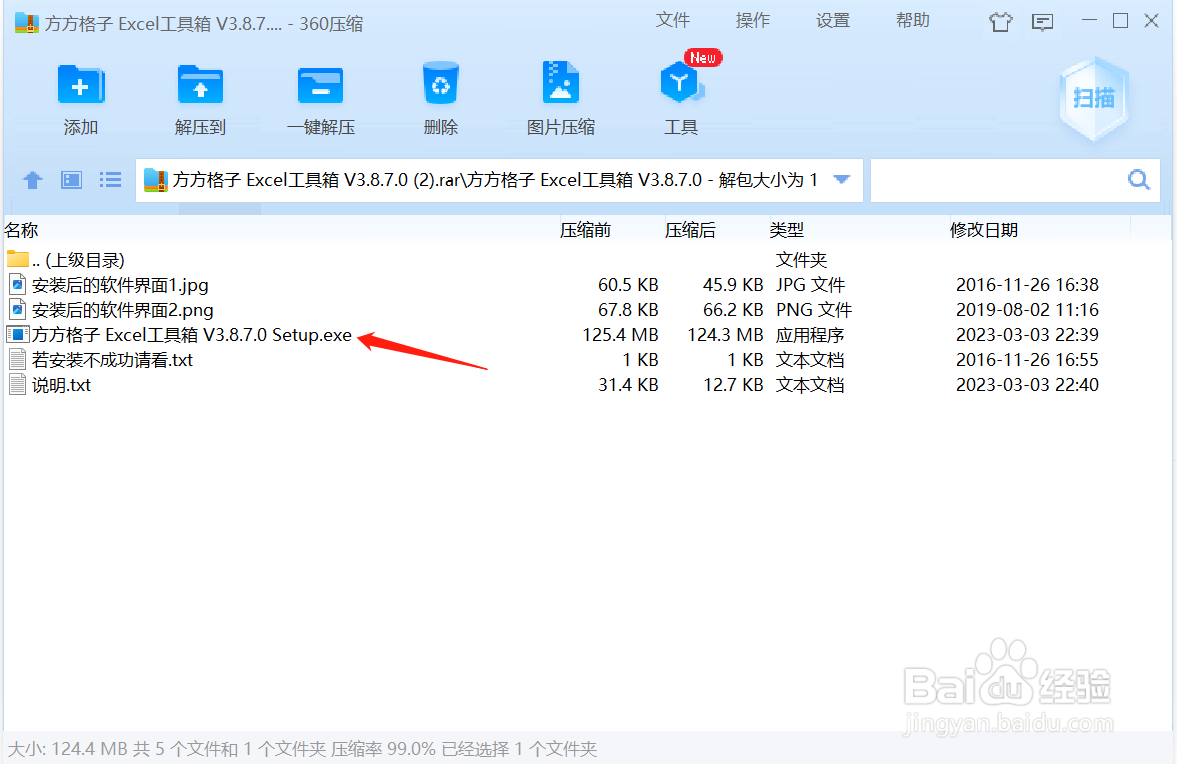Minimize the 360压缩 window

pos(1089,21)
